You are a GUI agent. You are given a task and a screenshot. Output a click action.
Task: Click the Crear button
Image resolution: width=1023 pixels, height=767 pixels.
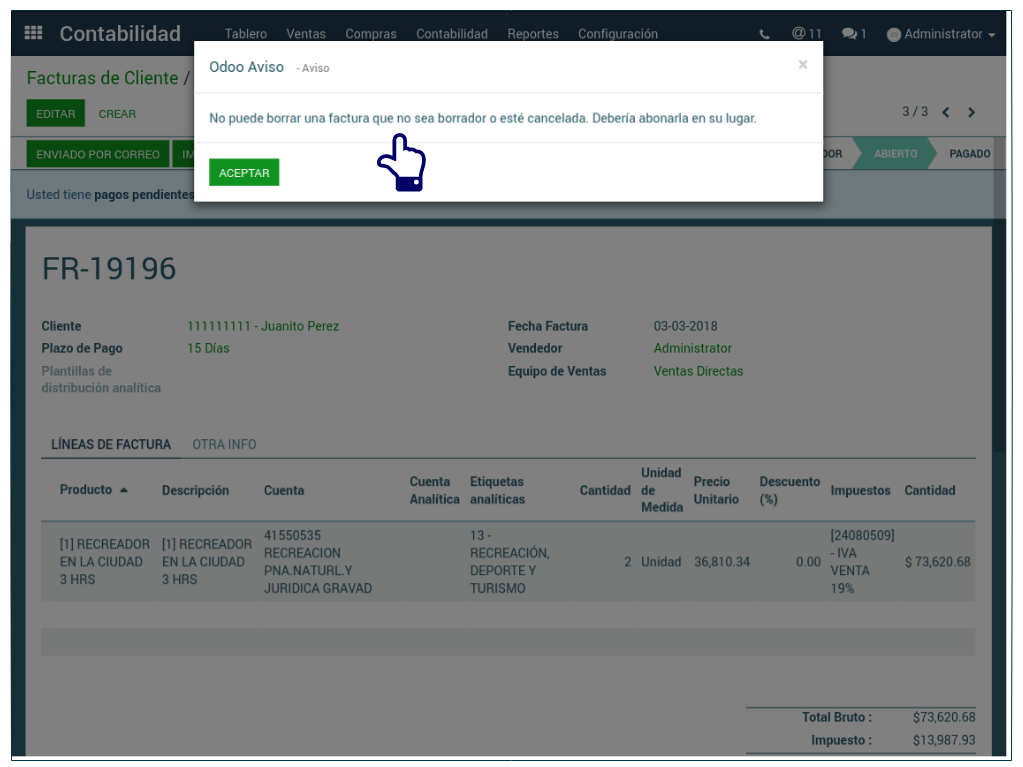coord(117,114)
